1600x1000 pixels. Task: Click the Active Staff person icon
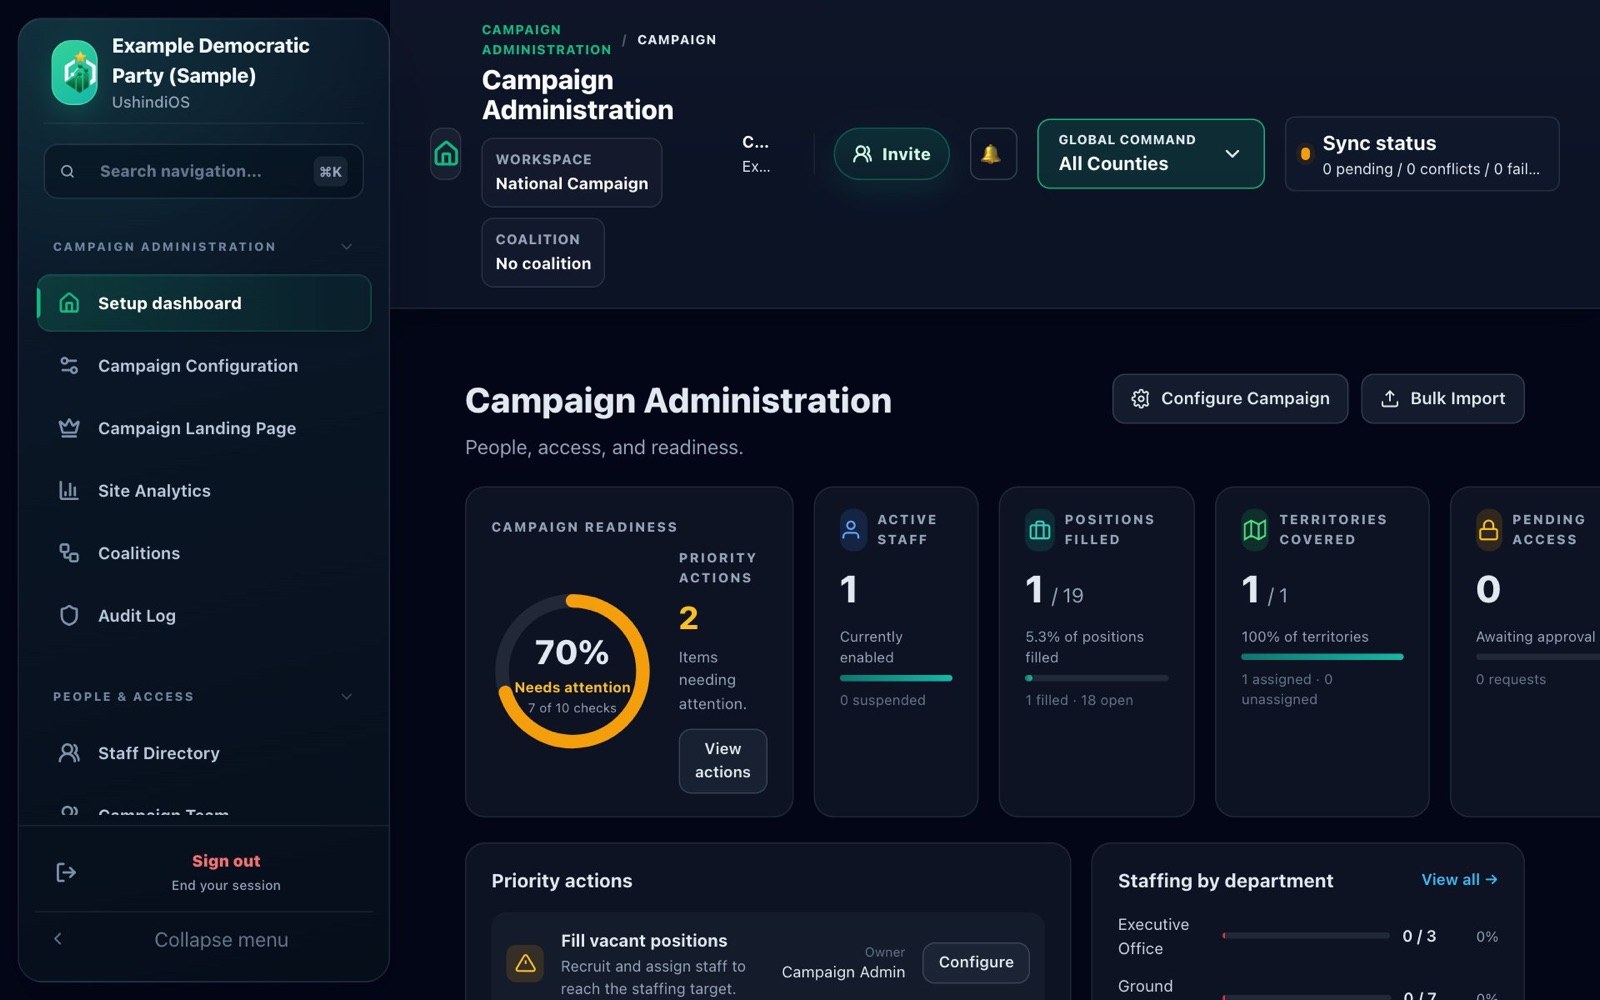(851, 530)
